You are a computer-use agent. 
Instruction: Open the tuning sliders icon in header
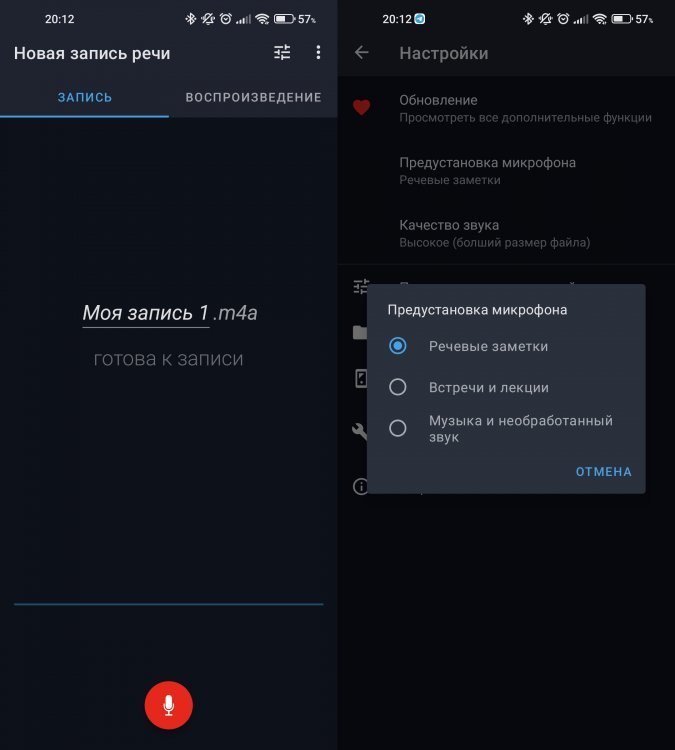point(282,52)
